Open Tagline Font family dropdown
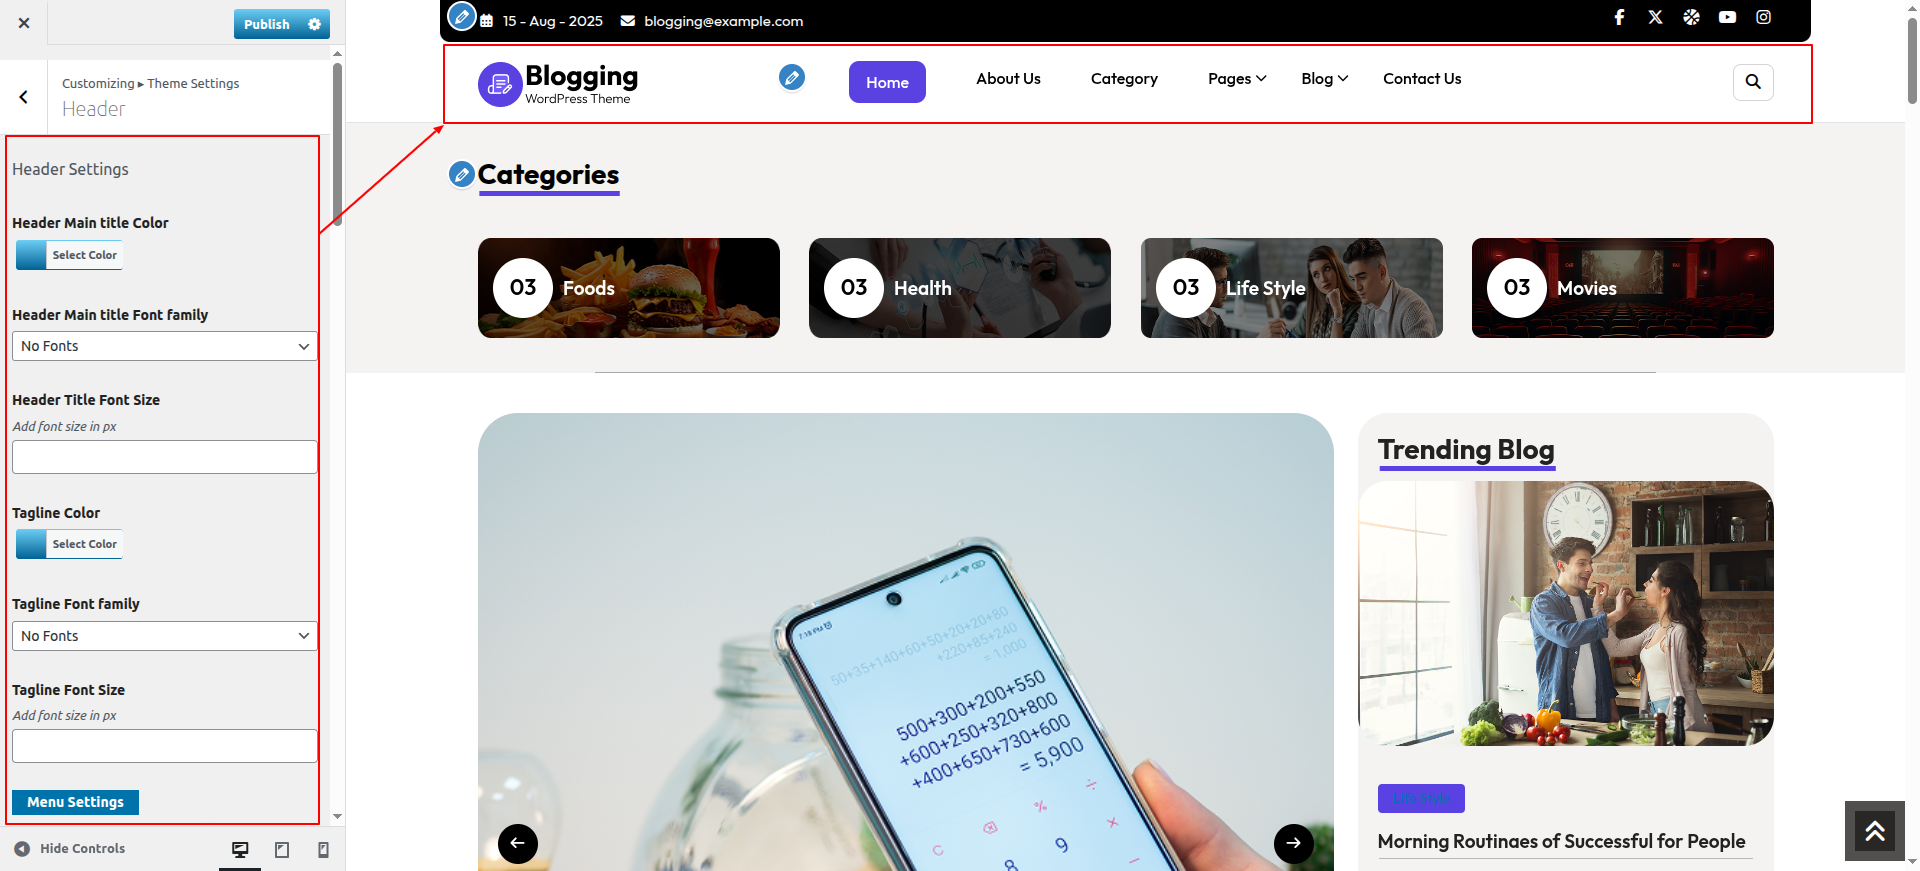This screenshot has height=871, width=1920. [x=165, y=636]
